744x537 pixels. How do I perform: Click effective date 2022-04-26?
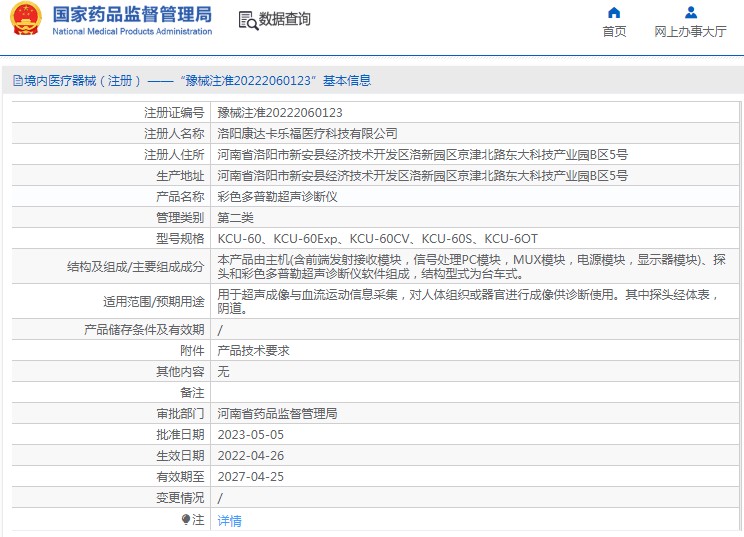tap(251, 455)
